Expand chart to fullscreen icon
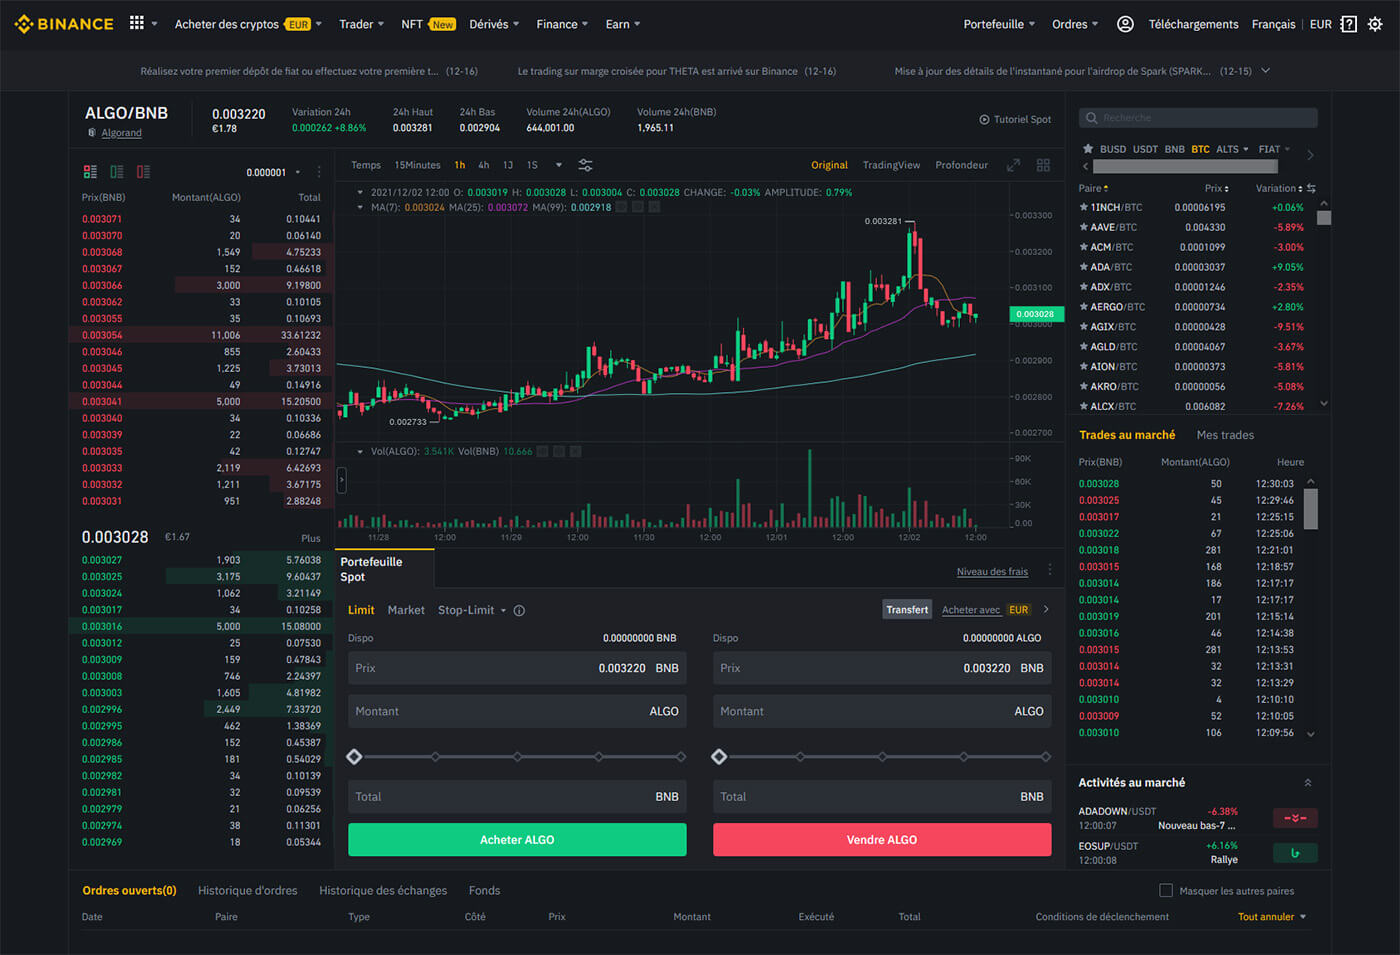Screen dimensions: 1400x955 click(x=1013, y=165)
